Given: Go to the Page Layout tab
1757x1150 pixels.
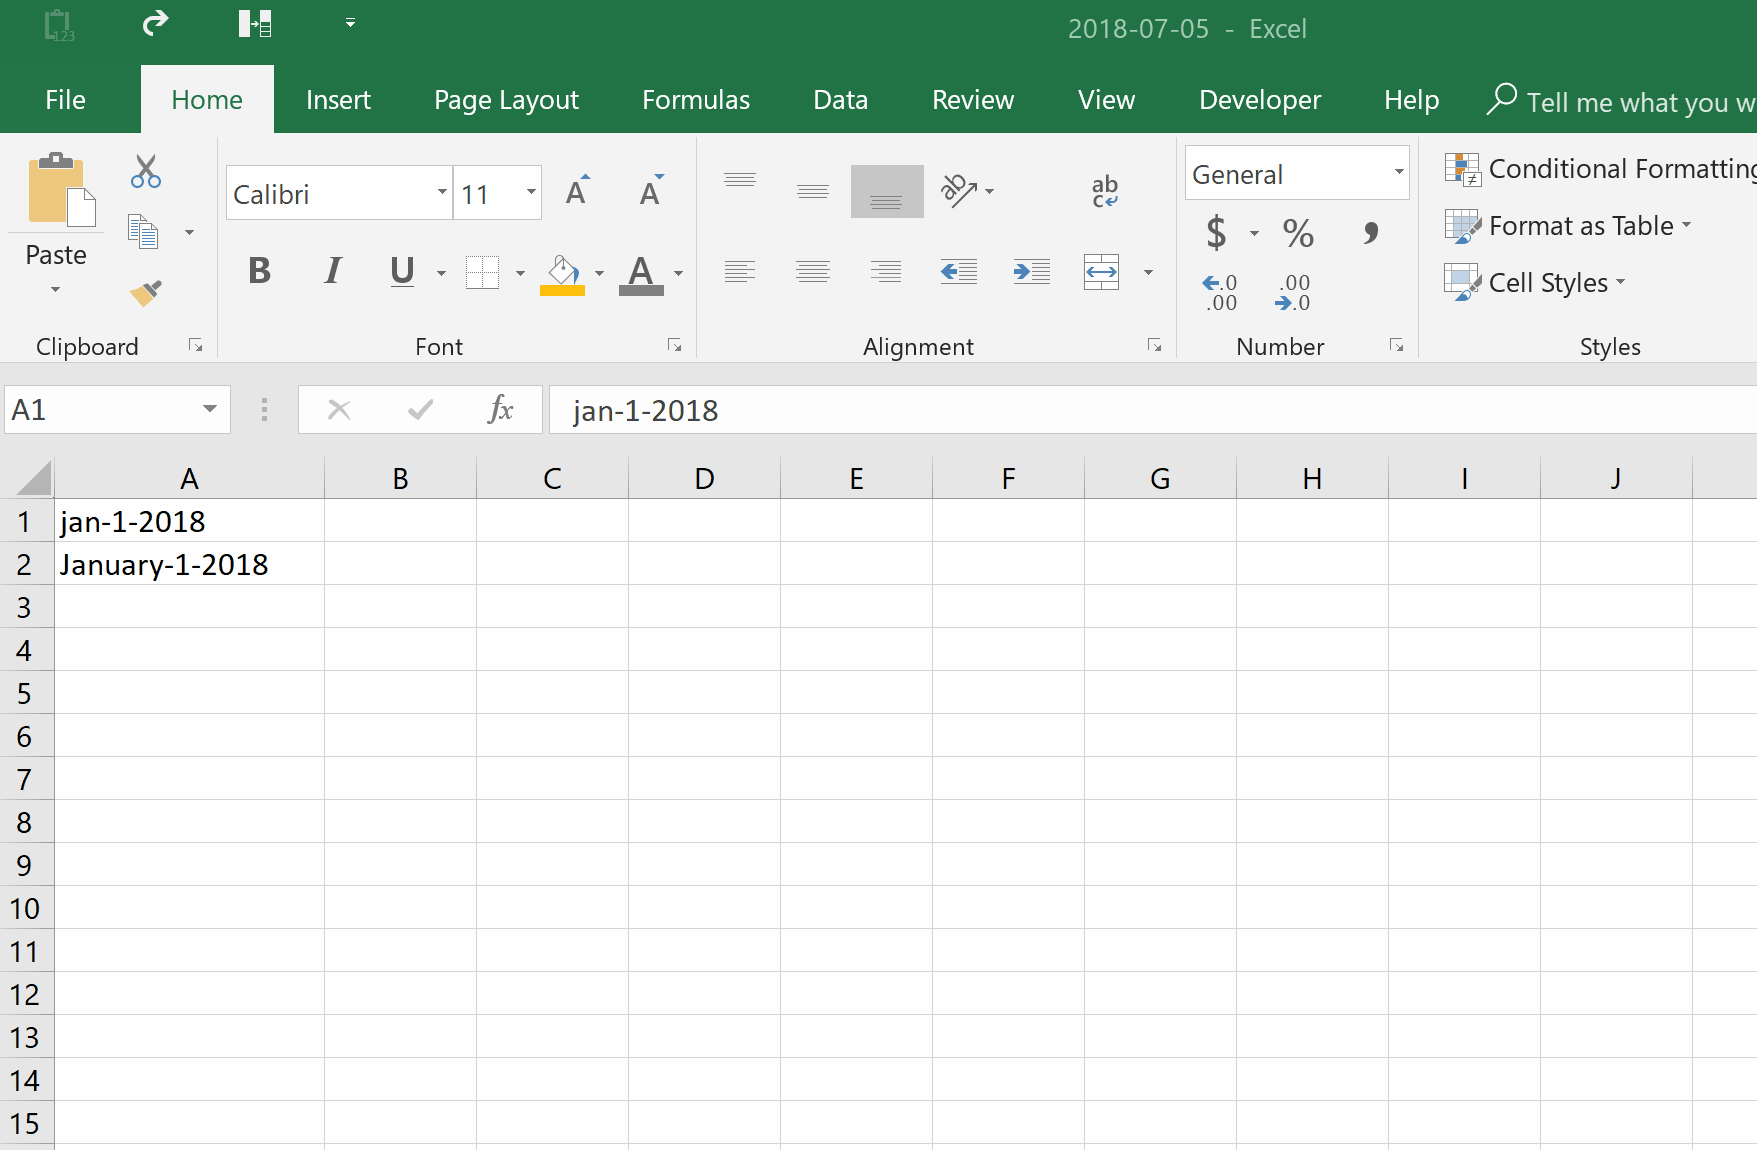Looking at the screenshot, I should coord(506,100).
